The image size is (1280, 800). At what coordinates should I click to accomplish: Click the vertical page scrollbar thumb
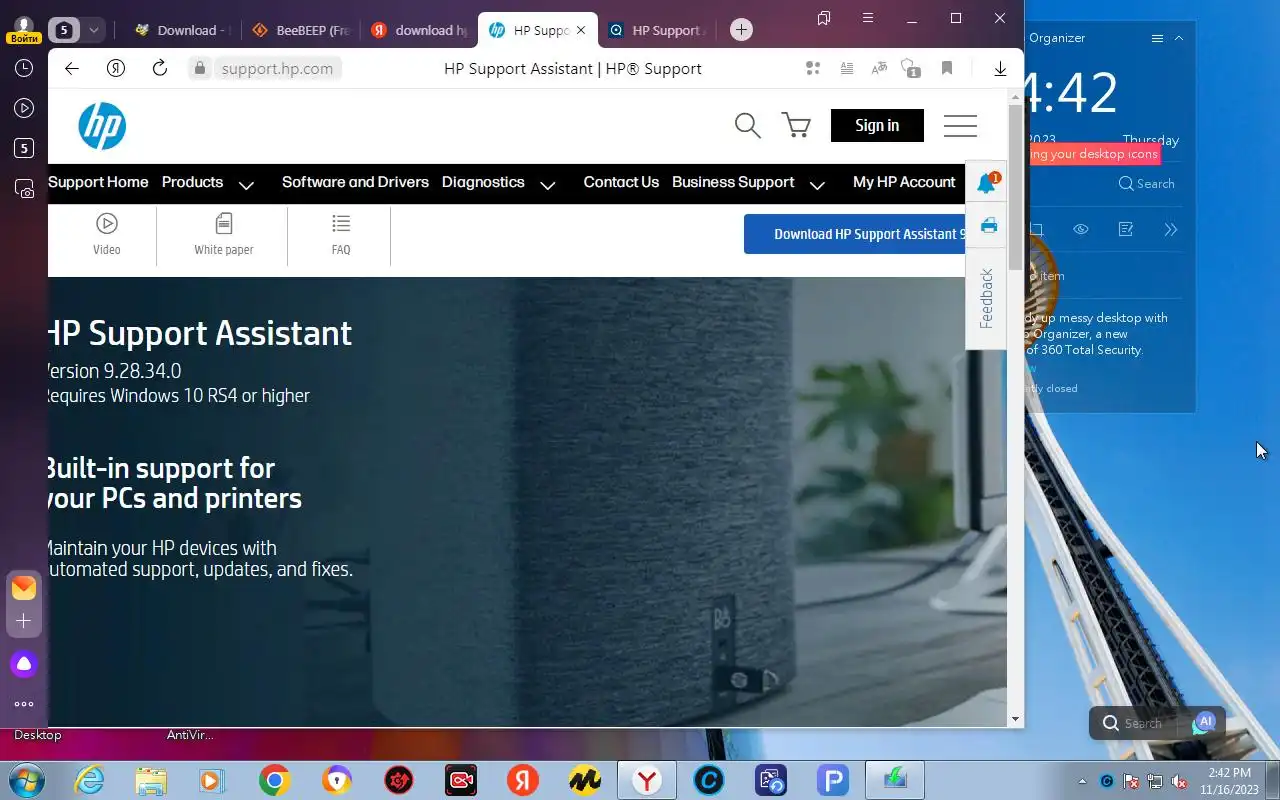[1015, 186]
